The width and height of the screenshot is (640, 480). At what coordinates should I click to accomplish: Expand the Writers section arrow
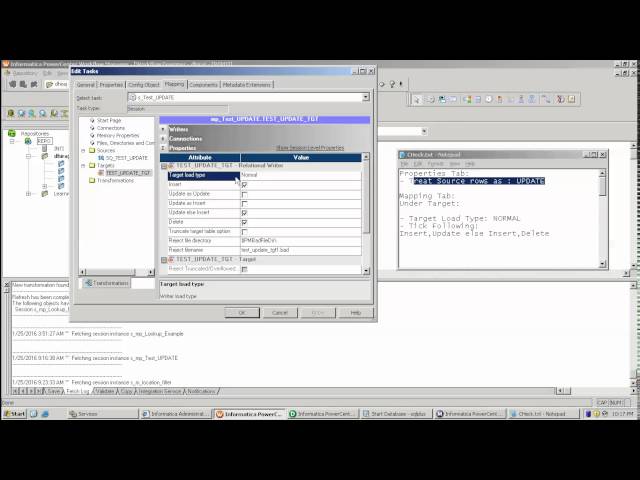point(163,129)
